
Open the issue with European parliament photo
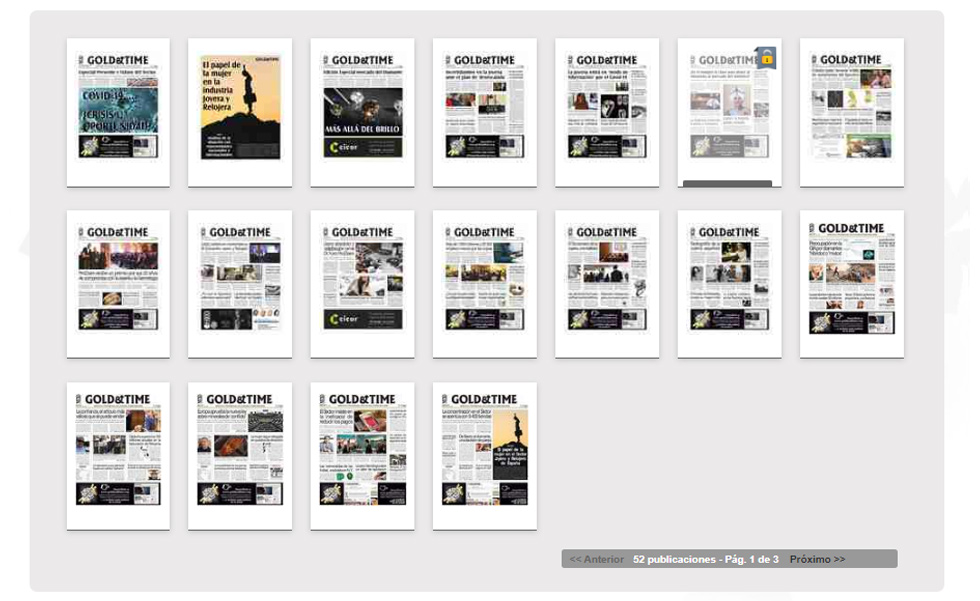click(x=240, y=456)
